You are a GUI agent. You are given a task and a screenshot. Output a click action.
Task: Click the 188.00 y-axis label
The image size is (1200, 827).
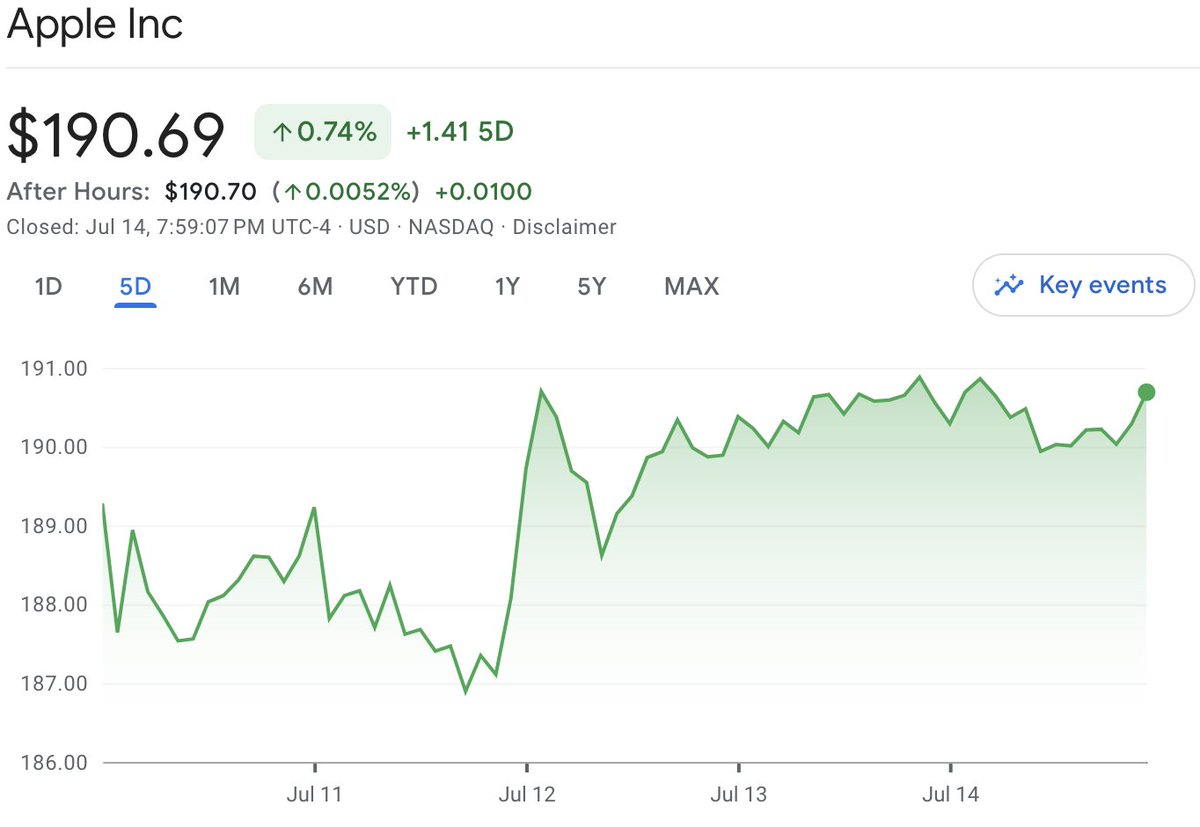pos(53,605)
